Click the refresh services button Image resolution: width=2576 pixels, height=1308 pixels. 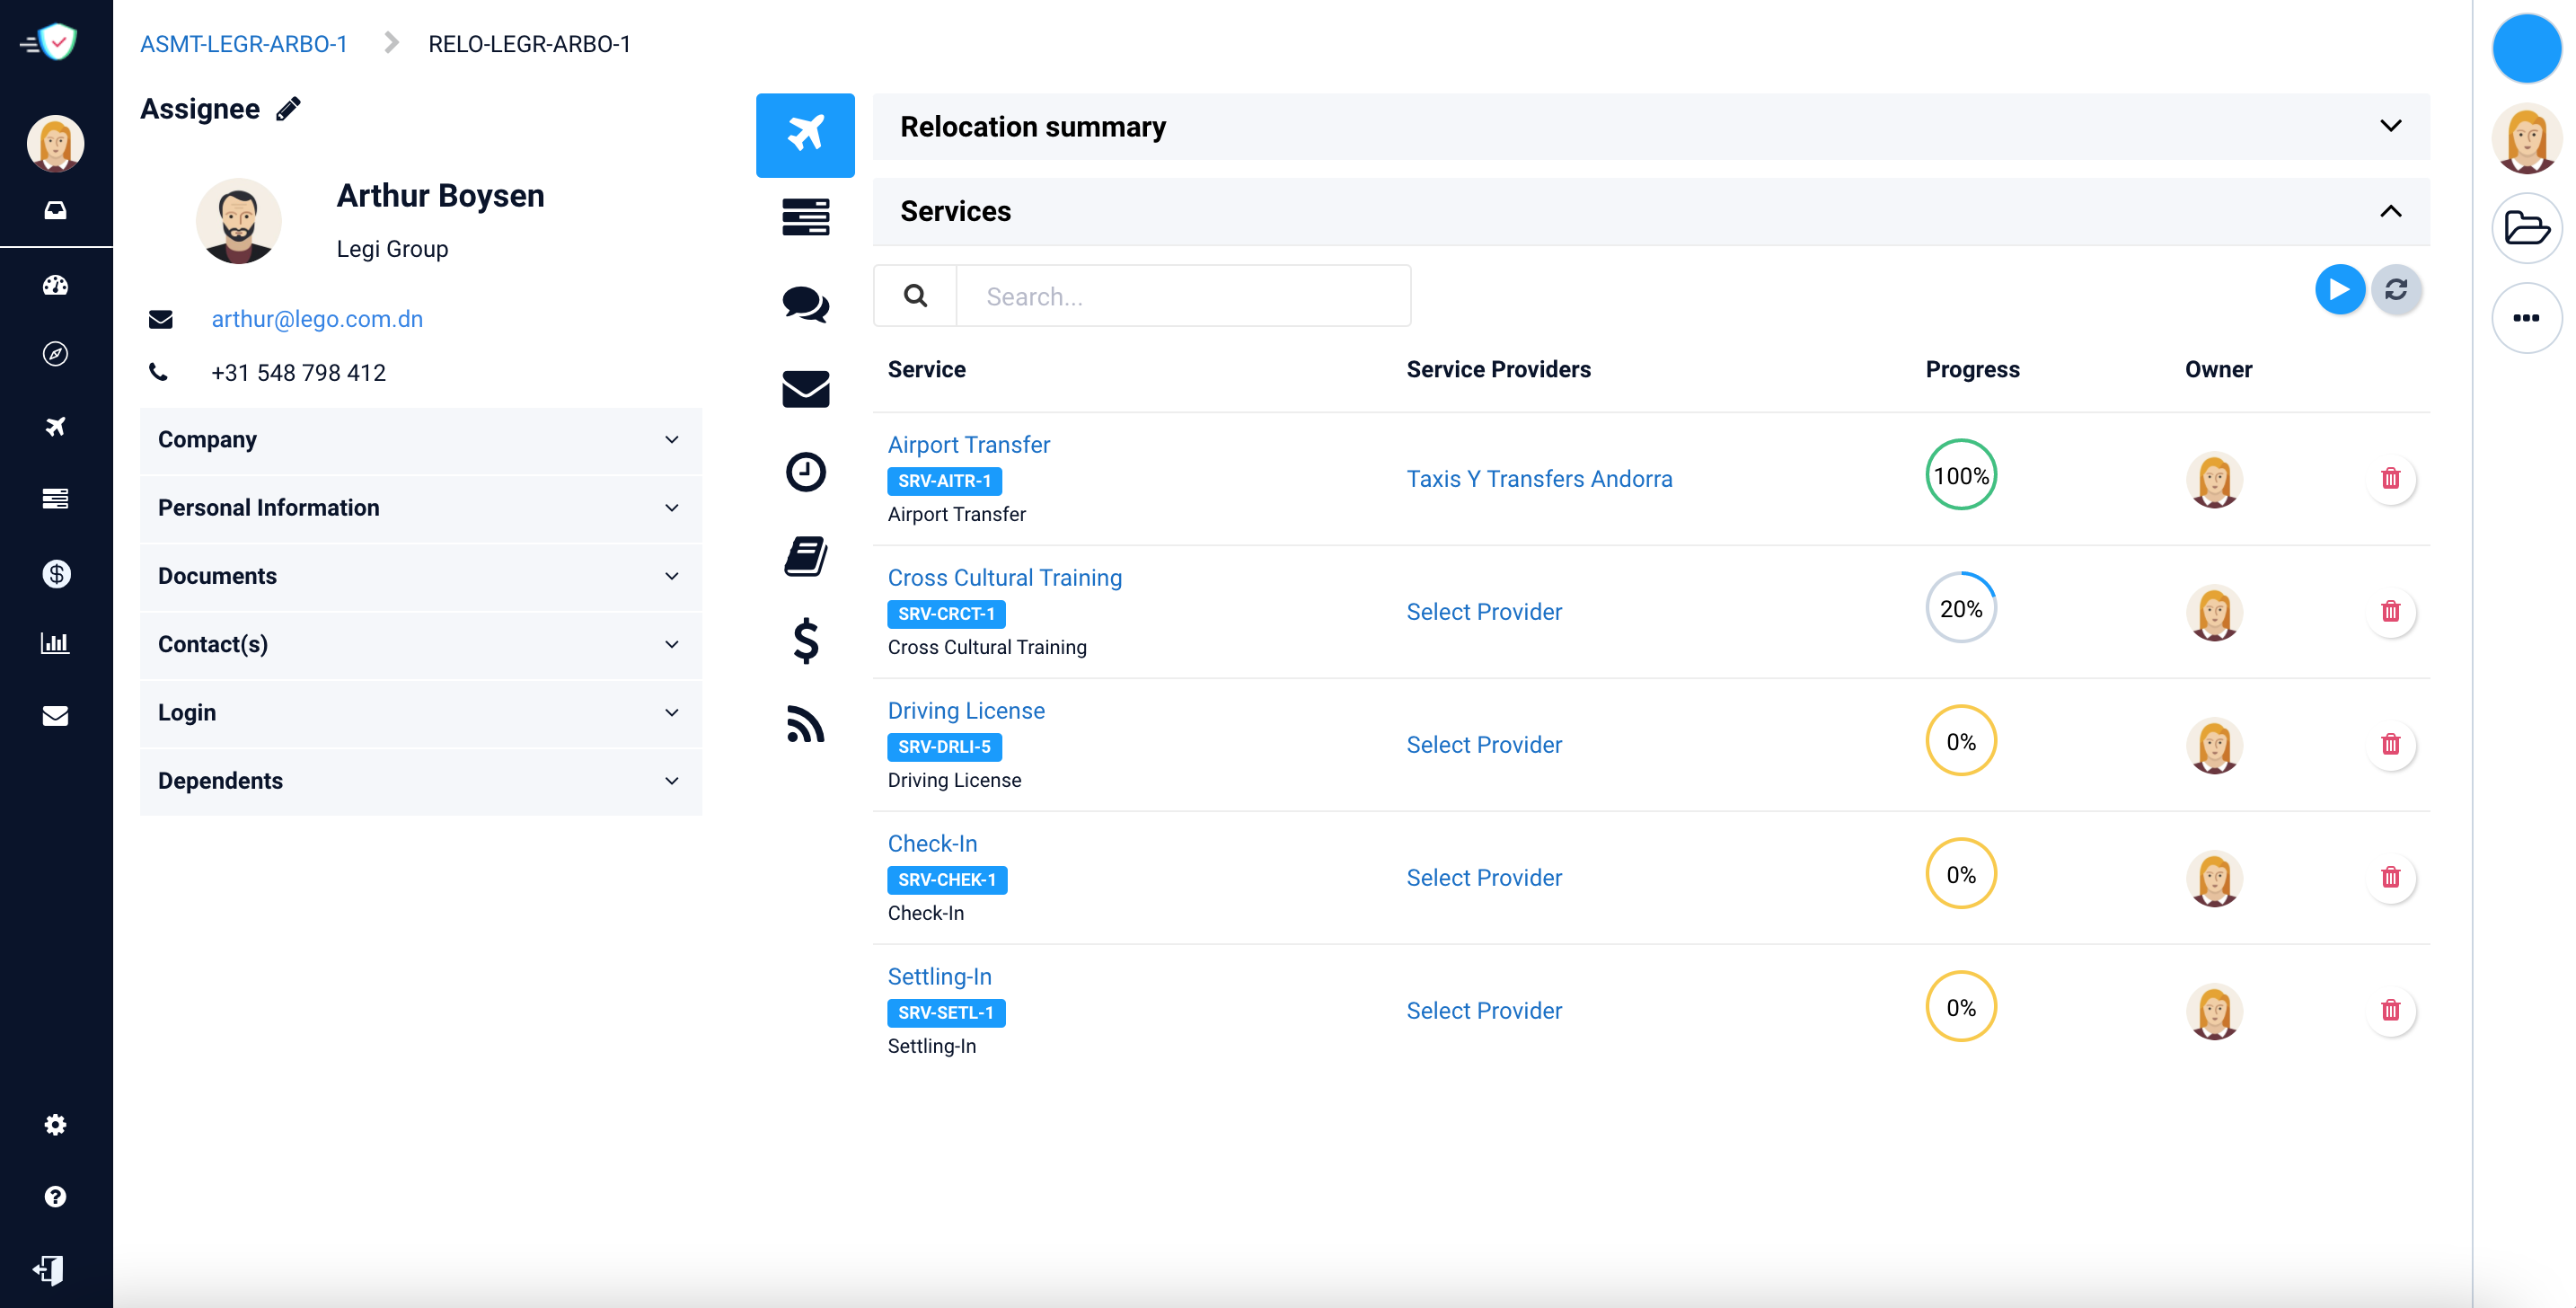tap(2397, 289)
